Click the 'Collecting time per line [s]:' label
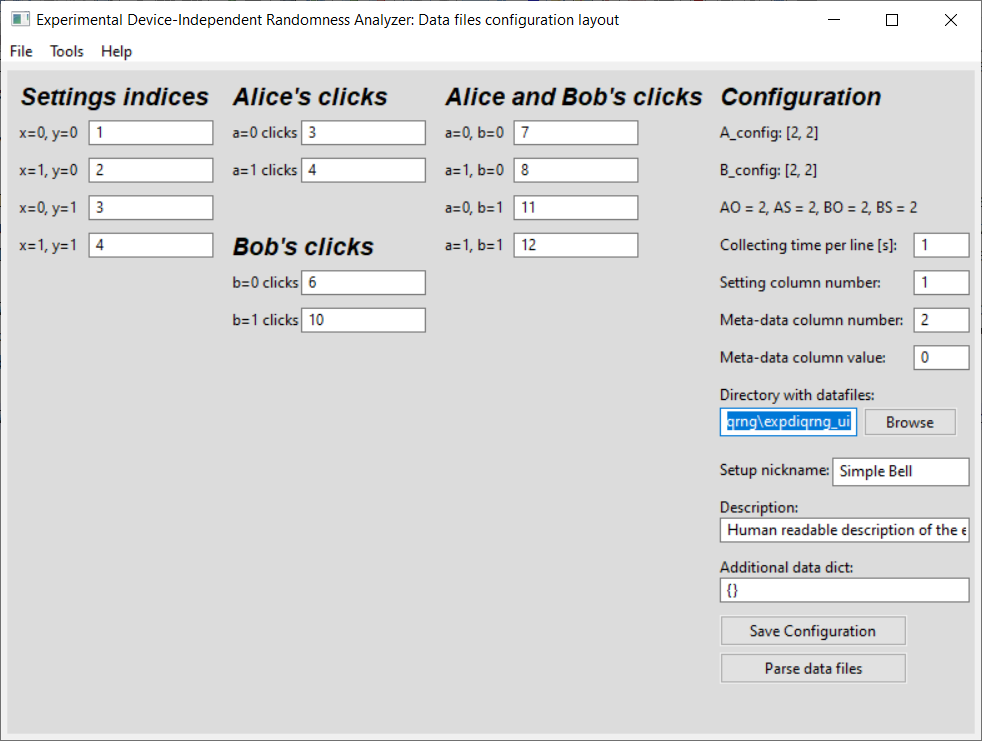 click(x=808, y=245)
